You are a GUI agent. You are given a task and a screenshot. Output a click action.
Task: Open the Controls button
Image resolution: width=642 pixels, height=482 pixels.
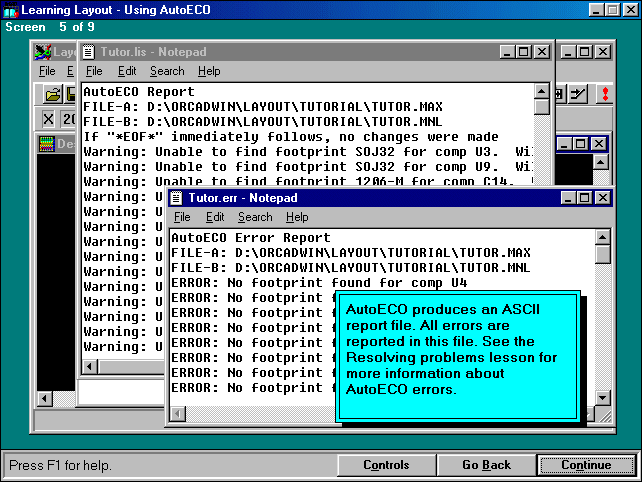[385, 465]
